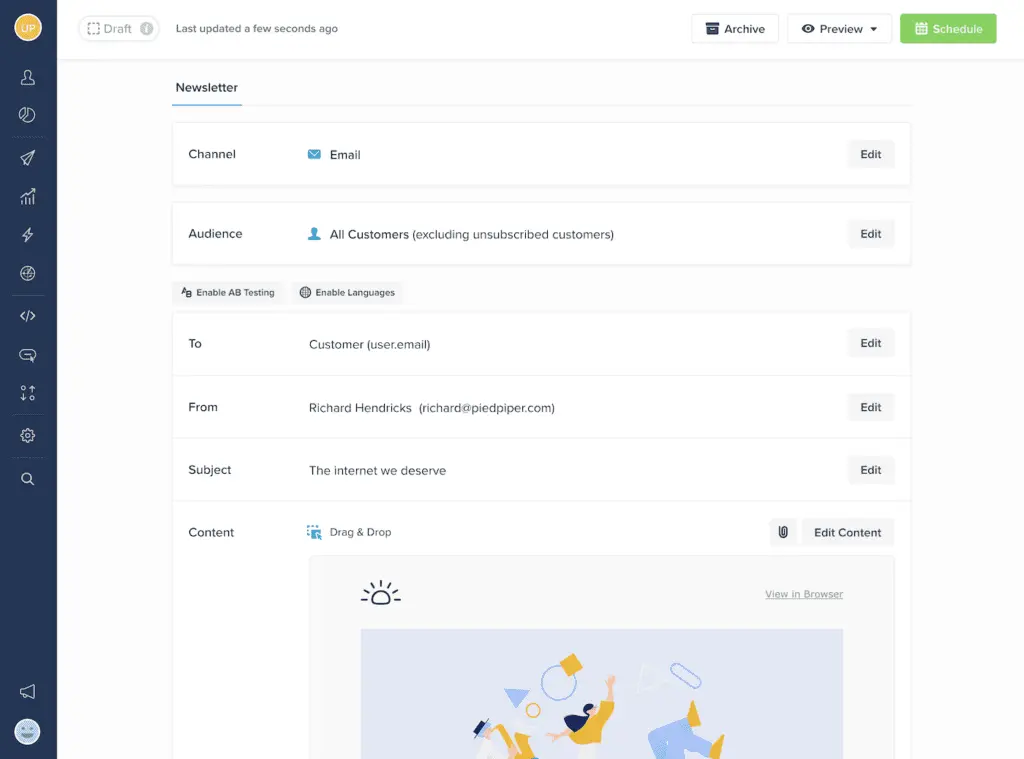1024x759 pixels.
Task: Click Edit button in the Subject row
Action: point(870,470)
